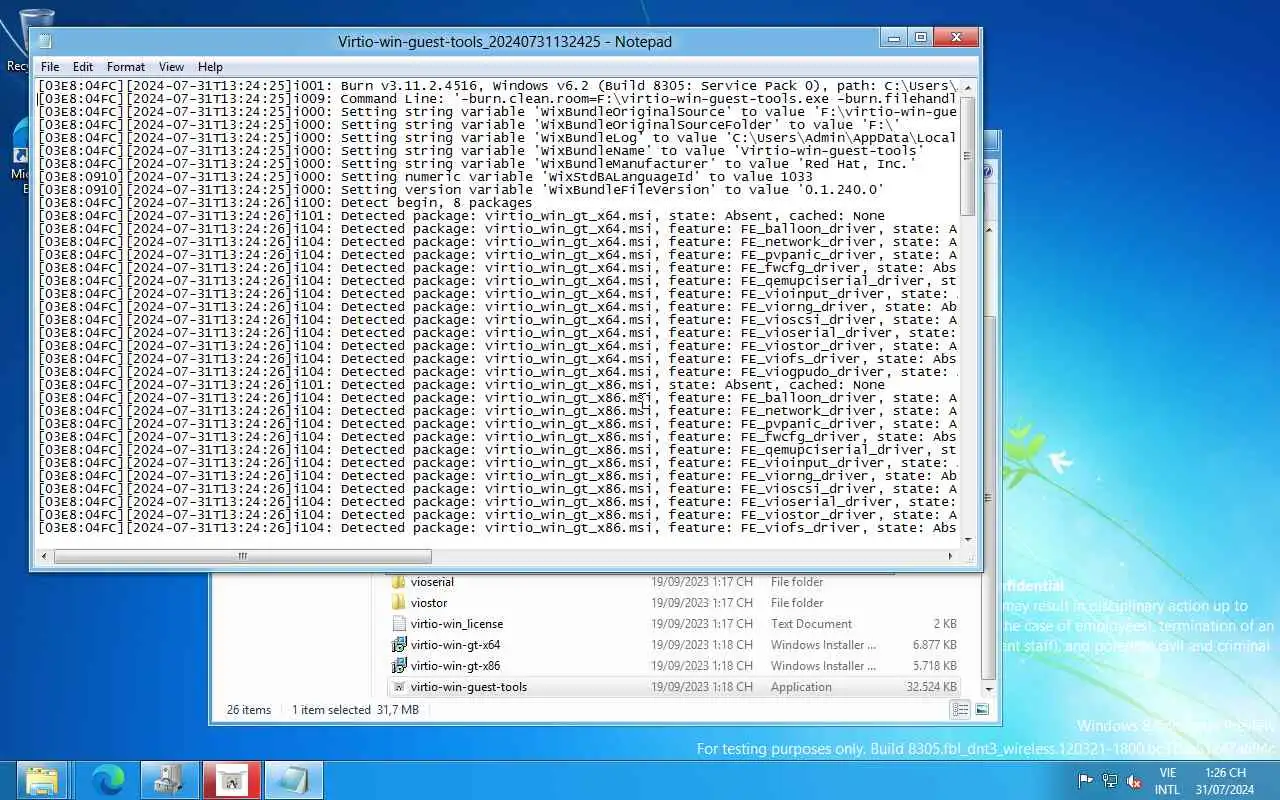The width and height of the screenshot is (1280, 800).
Task: Launch Microsoft Edge from the taskbar
Action: [107, 780]
